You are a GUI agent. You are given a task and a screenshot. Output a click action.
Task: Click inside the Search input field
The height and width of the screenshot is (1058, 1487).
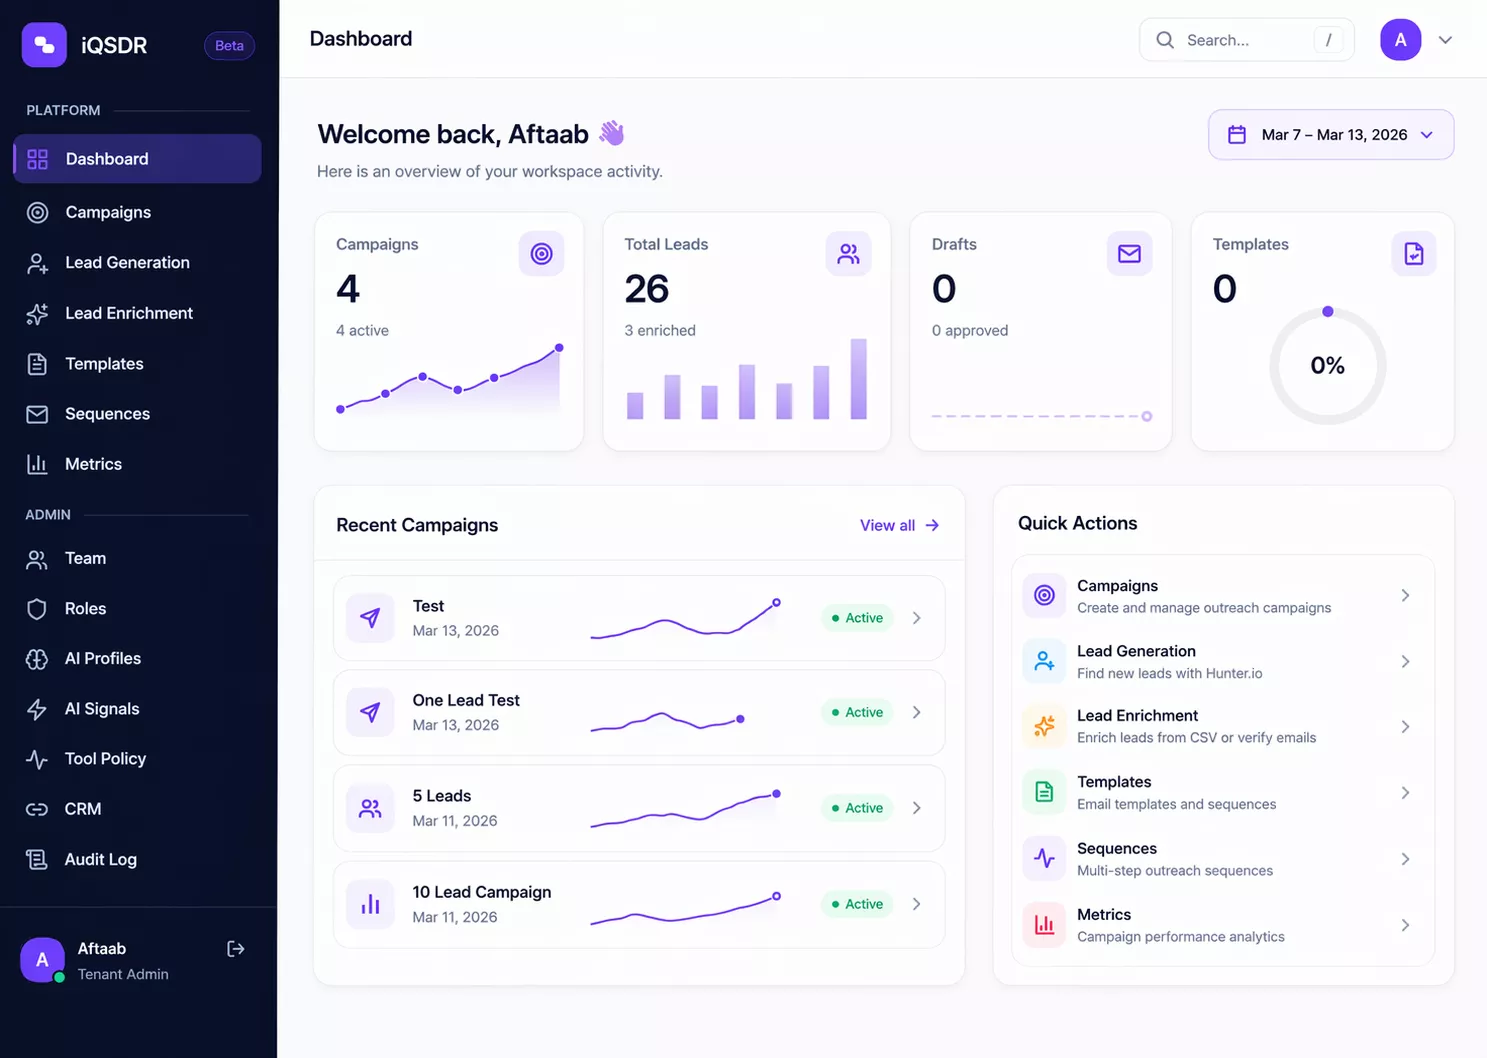tap(1246, 40)
